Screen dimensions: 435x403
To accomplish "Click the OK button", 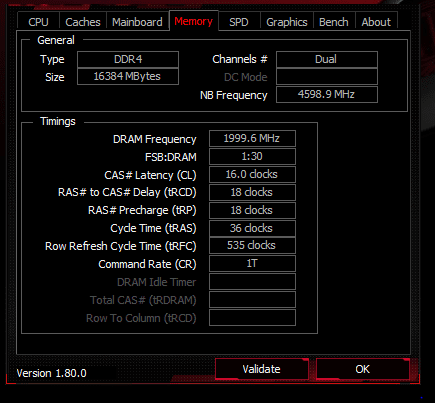I will [363, 369].
